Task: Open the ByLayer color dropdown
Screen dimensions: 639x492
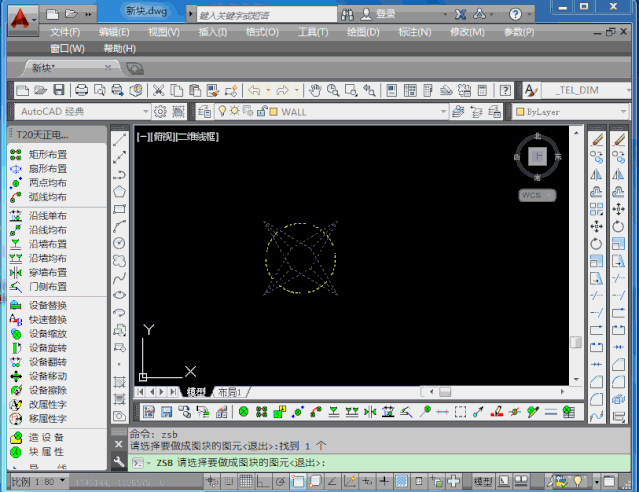Action: [x=623, y=111]
